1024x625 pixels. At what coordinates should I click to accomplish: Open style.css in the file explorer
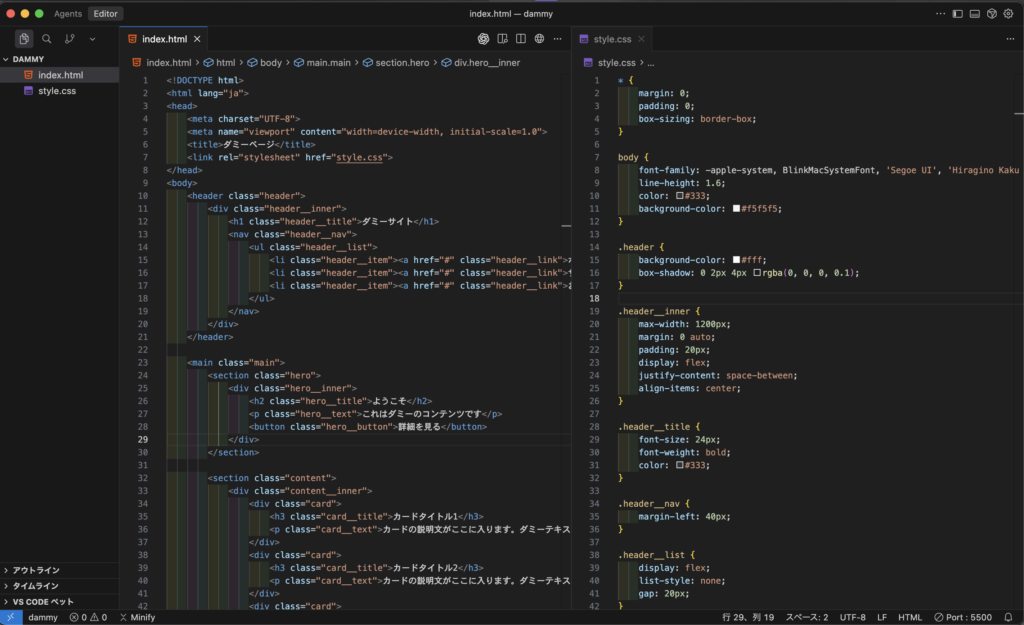pyautogui.click(x=57, y=91)
